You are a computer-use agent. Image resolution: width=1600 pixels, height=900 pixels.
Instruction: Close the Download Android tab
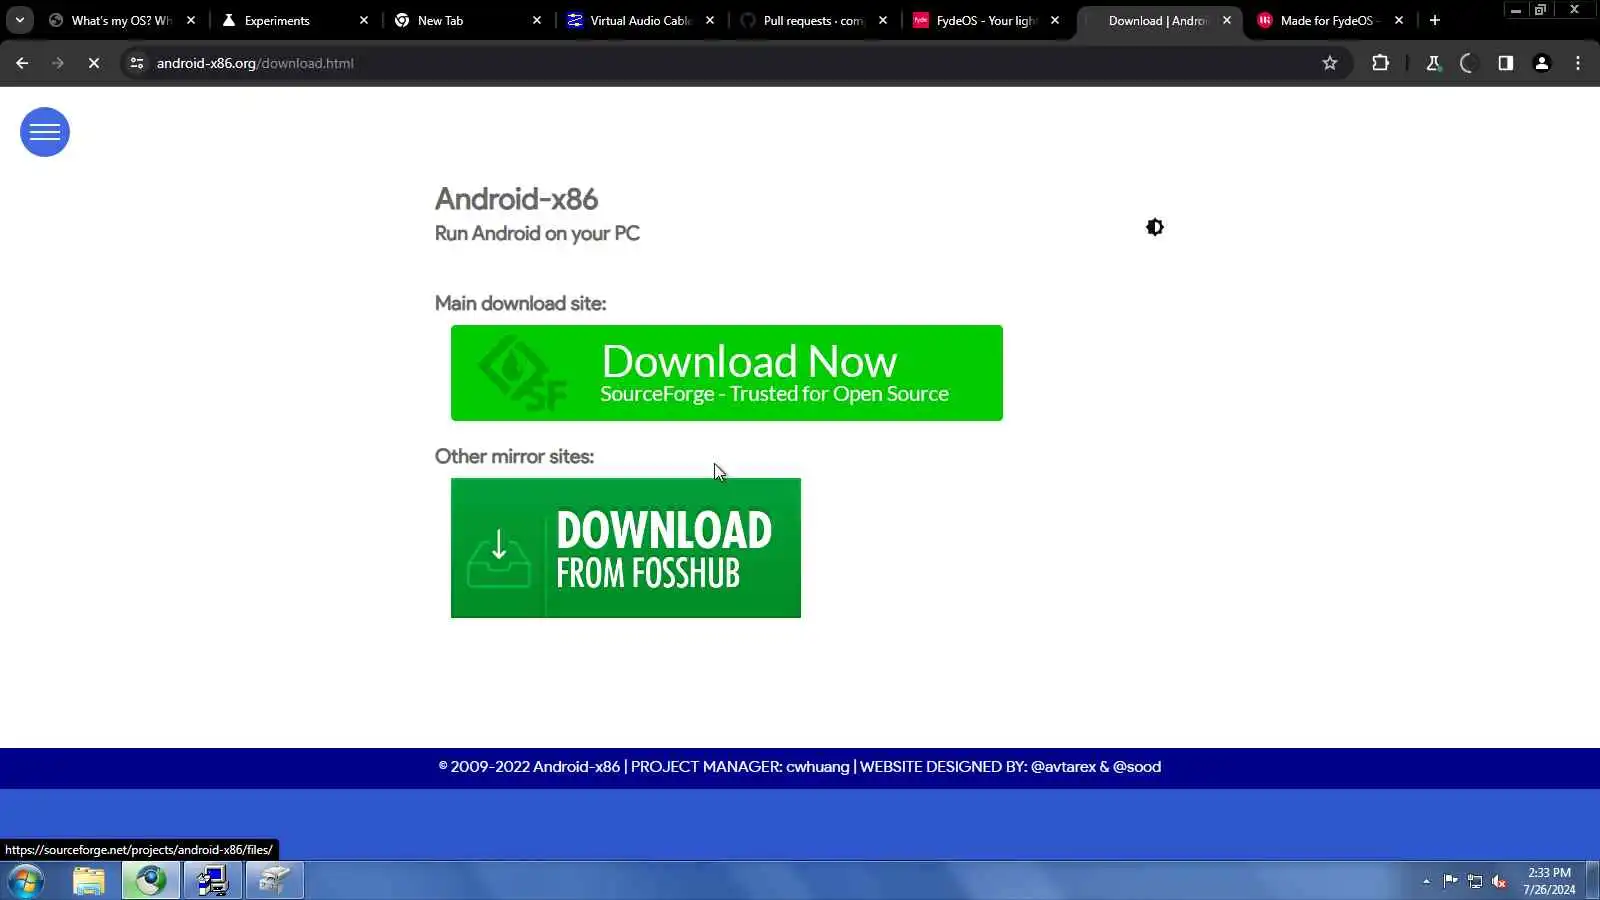[x=1227, y=20]
